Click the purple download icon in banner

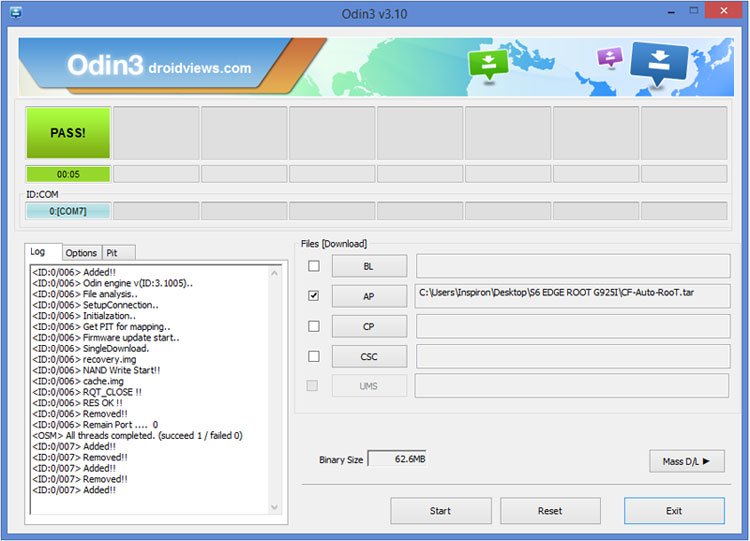609,57
